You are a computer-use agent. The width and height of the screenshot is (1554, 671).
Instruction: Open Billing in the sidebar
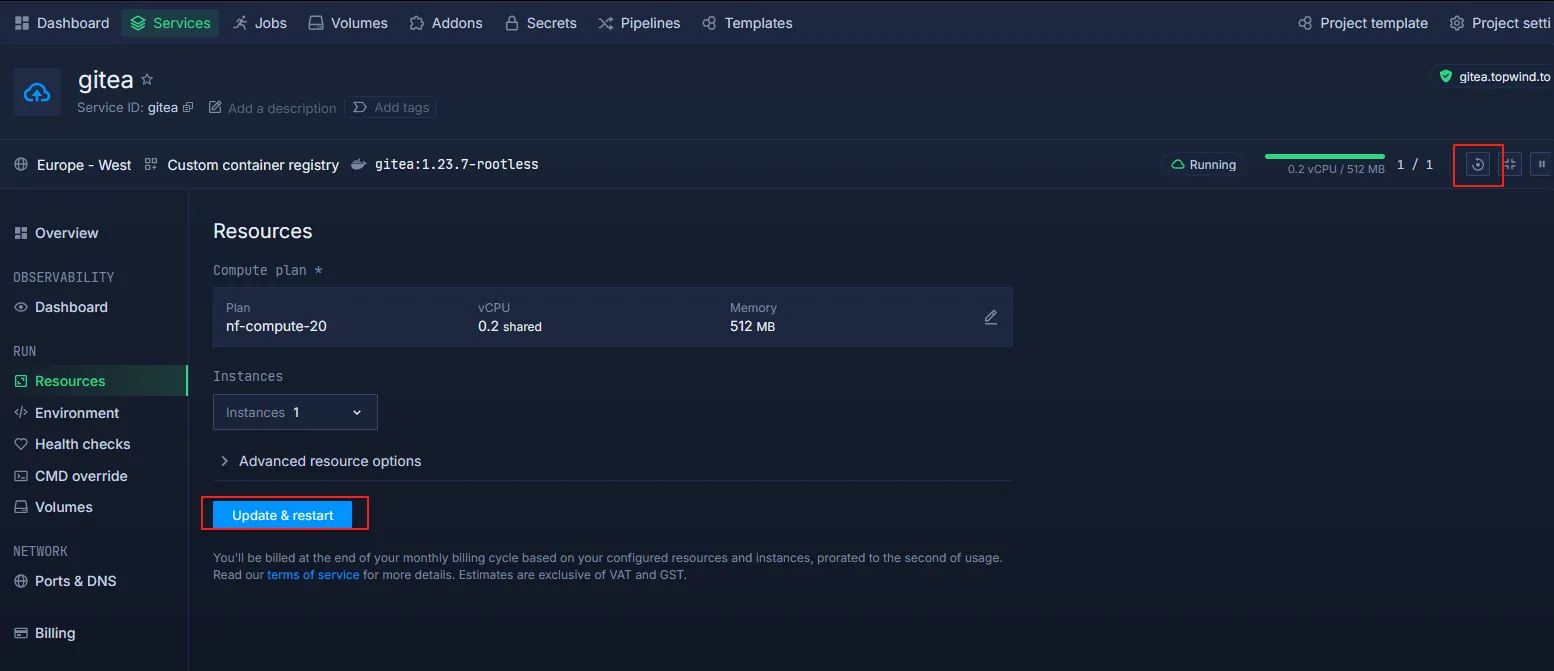[x=45, y=633]
